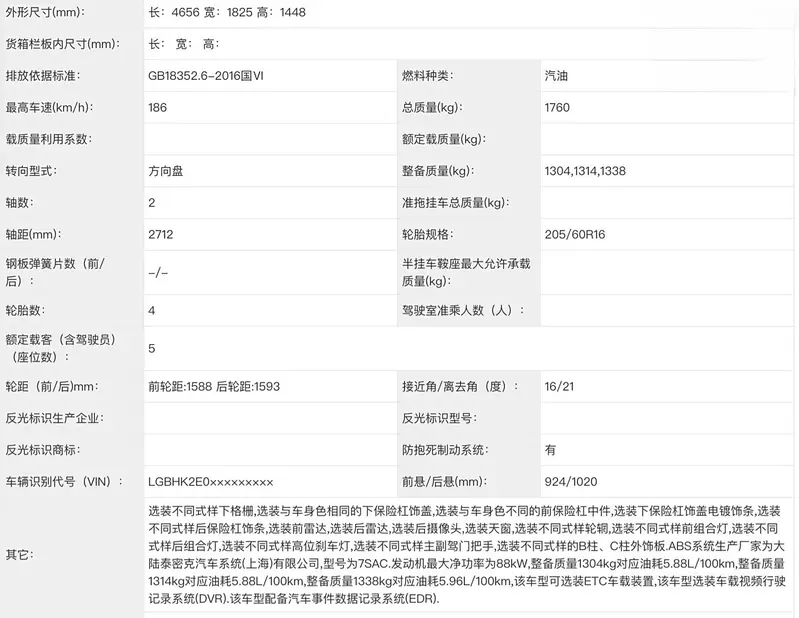Click the 防抱死制动系统 label
This screenshot has height=618, width=799.
[444, 450]
